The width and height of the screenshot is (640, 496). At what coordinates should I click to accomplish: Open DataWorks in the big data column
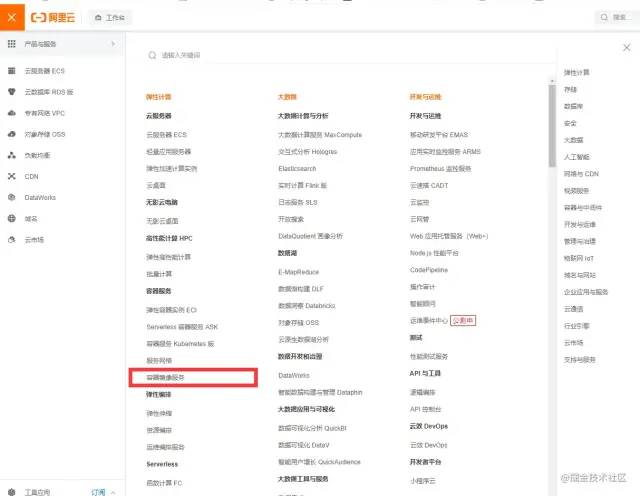(294, 375)
